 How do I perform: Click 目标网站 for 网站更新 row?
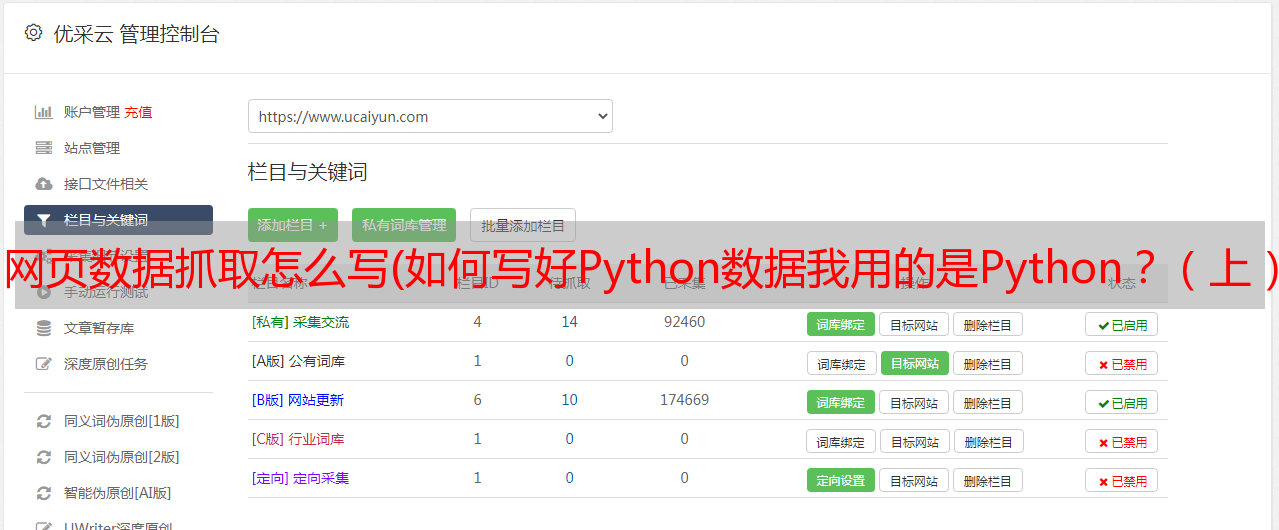914,402
